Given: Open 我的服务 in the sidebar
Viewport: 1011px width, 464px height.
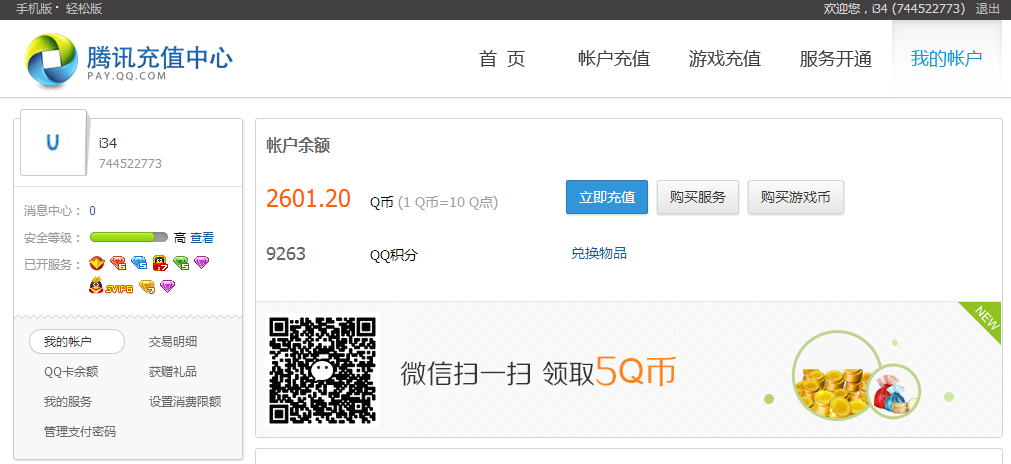Looking at the screenshot, I should 68,402.
